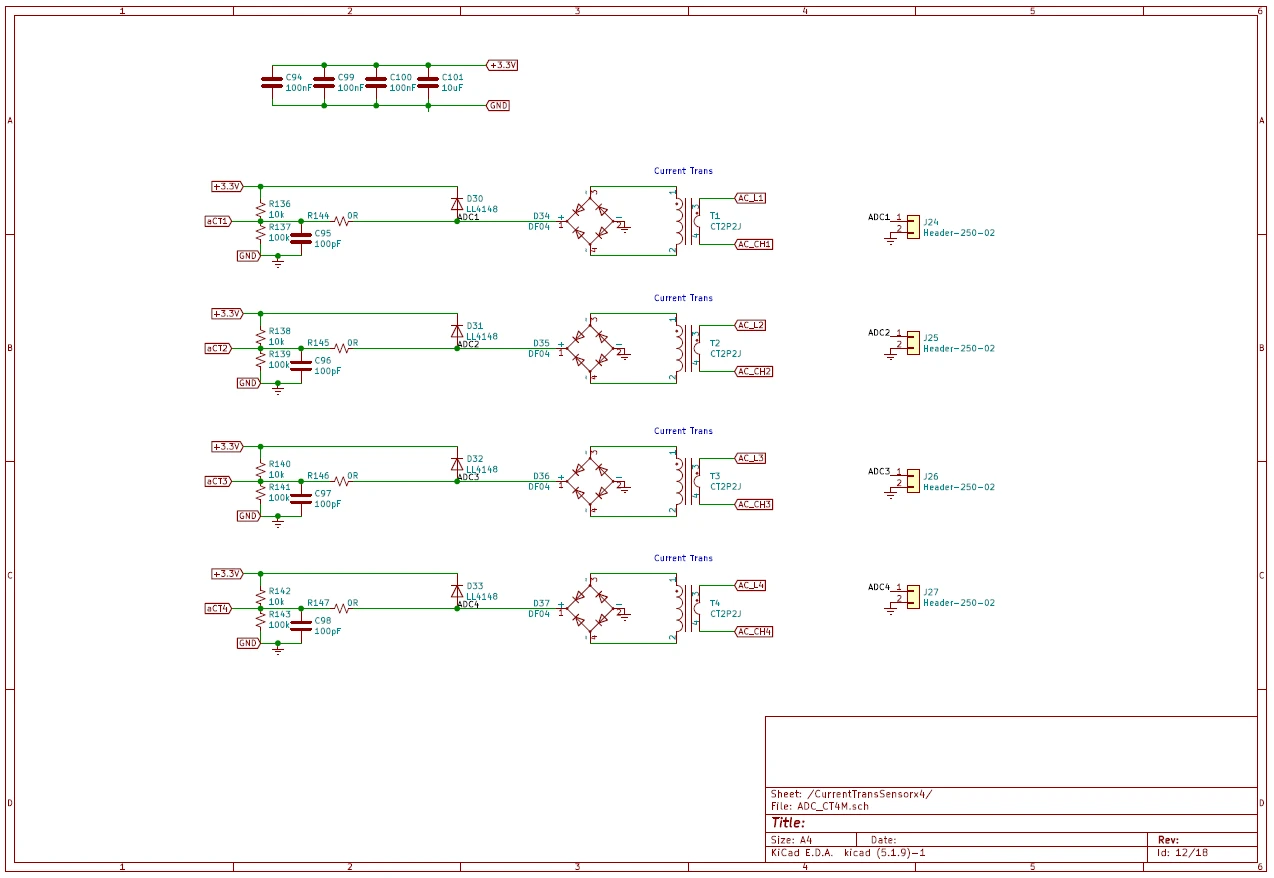The width and height of the screenshot is (1274, 878).
Task: Select the R144 0R resistor symbol
Action: click(341, 220)
